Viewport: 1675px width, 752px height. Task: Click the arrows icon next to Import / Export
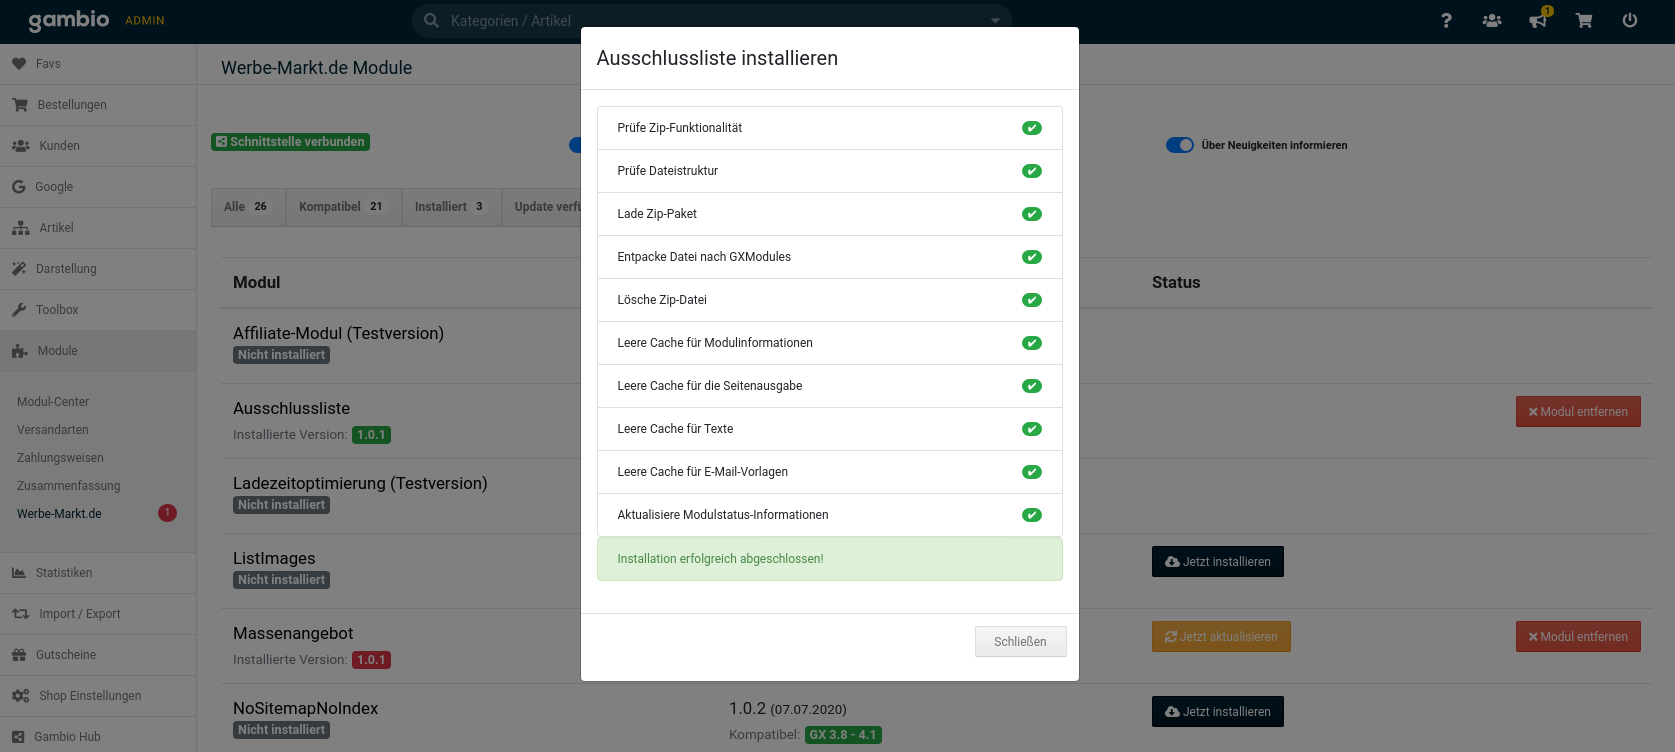tap(21, 614)
